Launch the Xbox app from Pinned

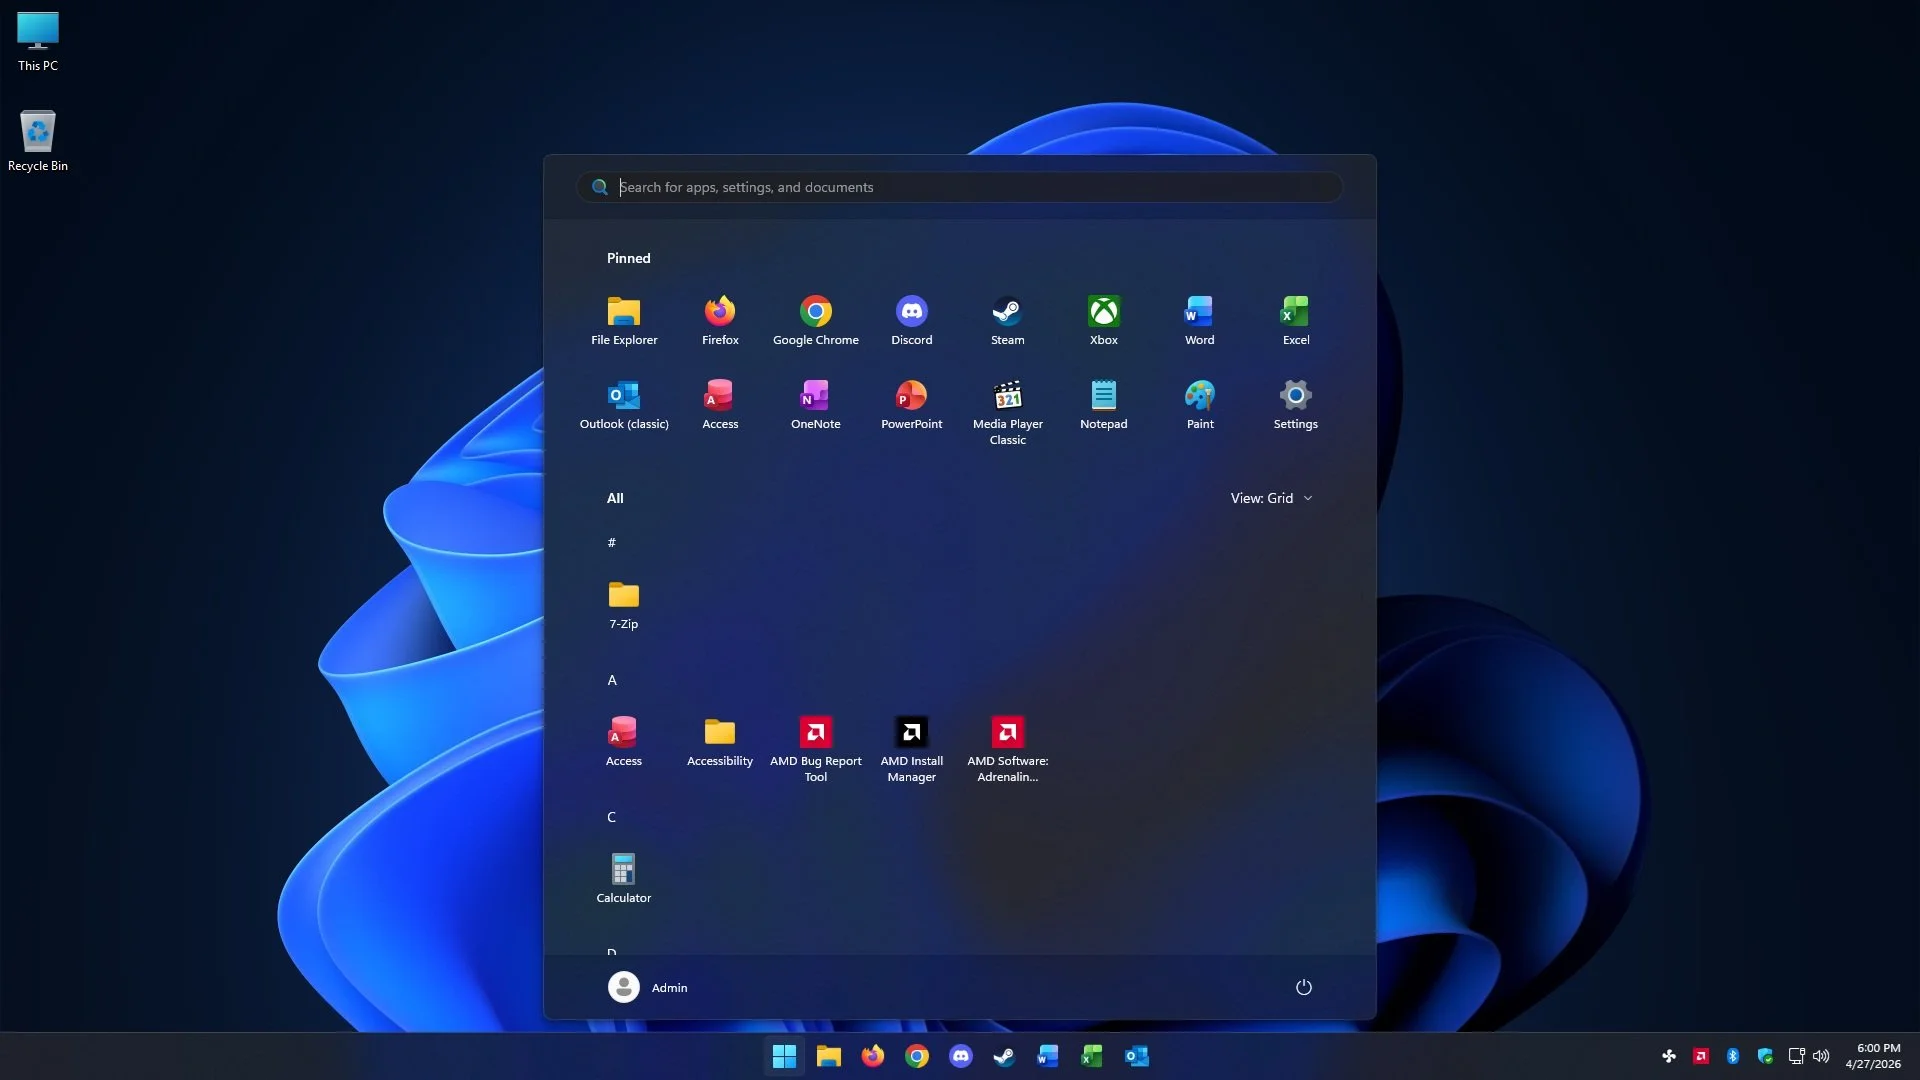point(1104,321)
